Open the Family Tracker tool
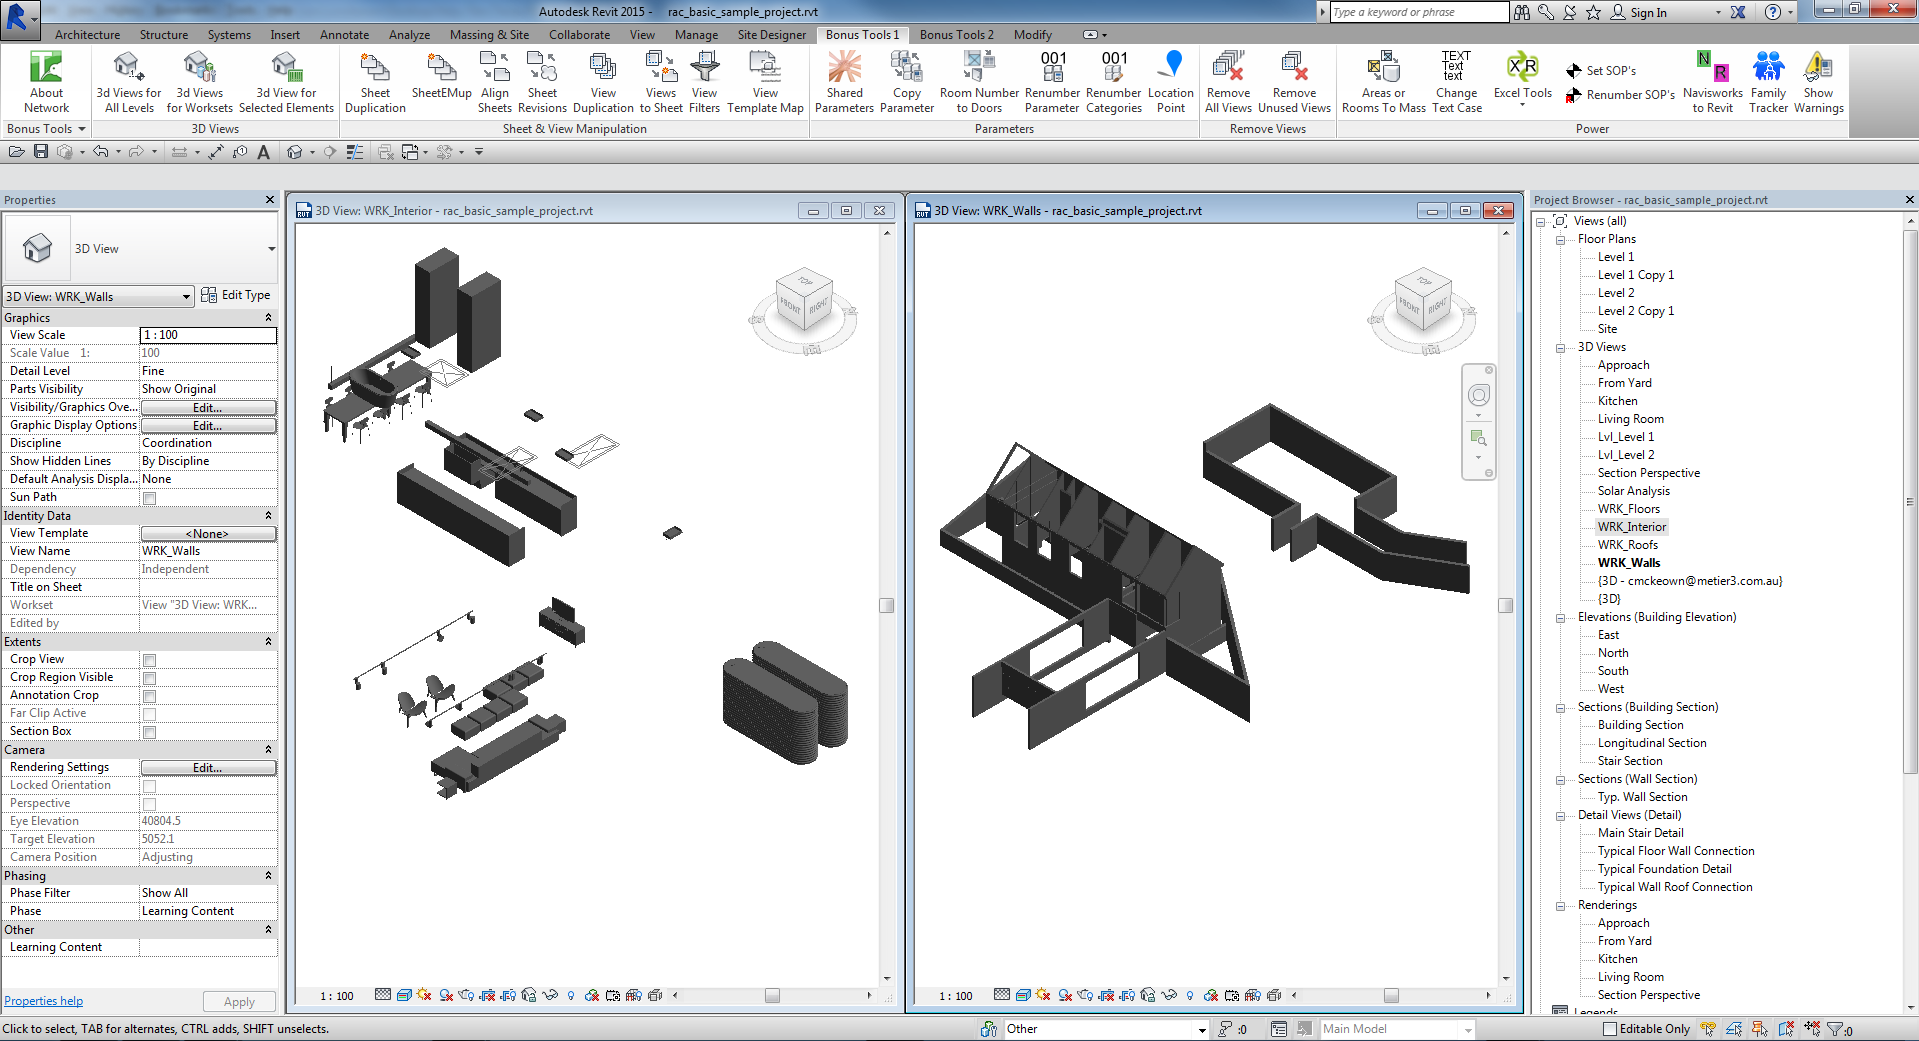The width and height of the screenshot is (1919, 1041). coord(1768,80)
